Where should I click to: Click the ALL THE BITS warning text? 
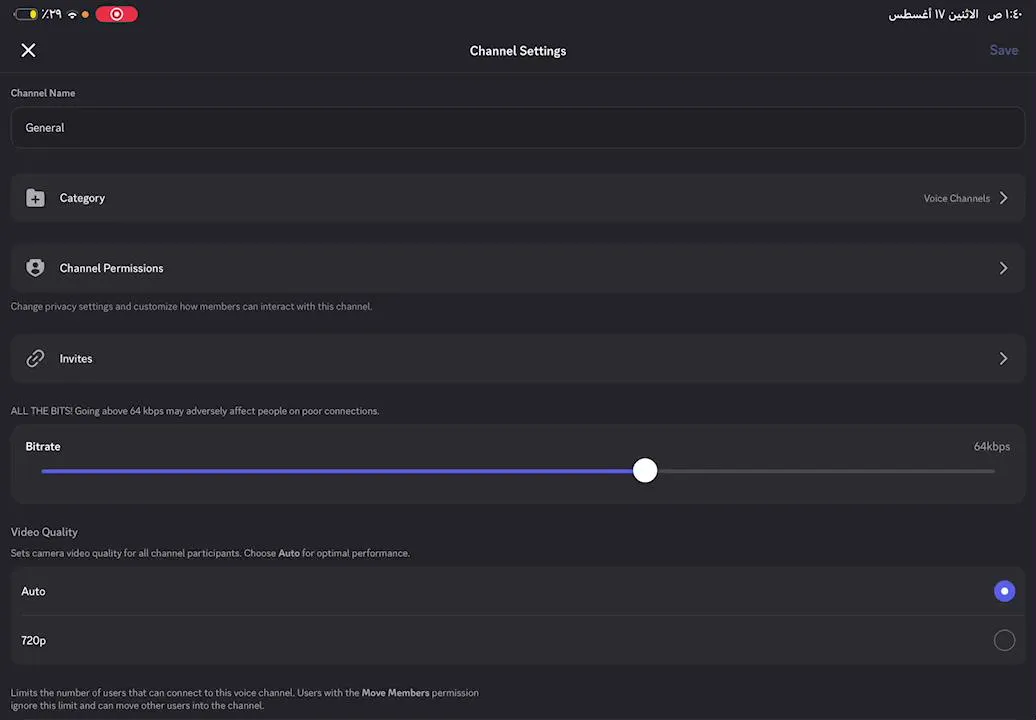[195, 411]
